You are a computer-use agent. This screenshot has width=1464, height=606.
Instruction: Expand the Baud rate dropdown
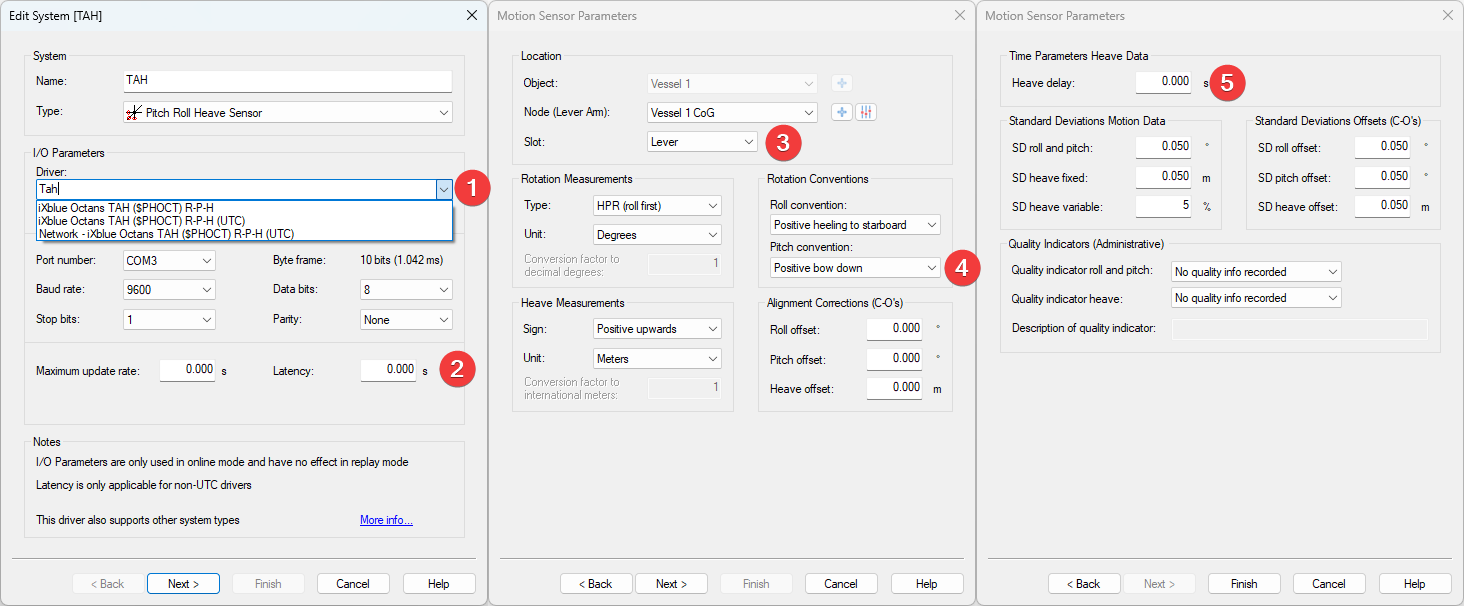coord(169,290)
